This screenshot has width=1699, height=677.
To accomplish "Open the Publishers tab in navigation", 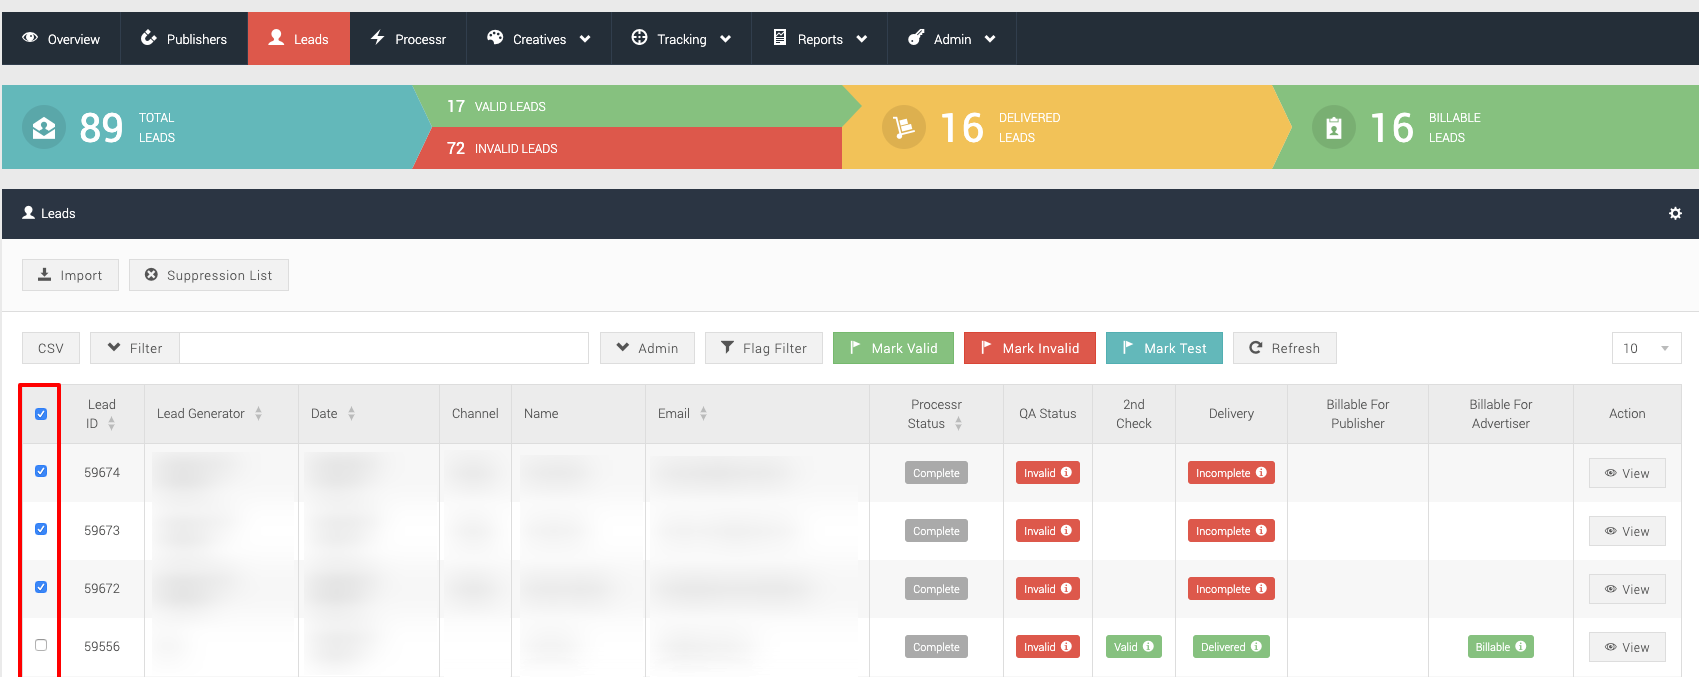I will tap(184, 39).
